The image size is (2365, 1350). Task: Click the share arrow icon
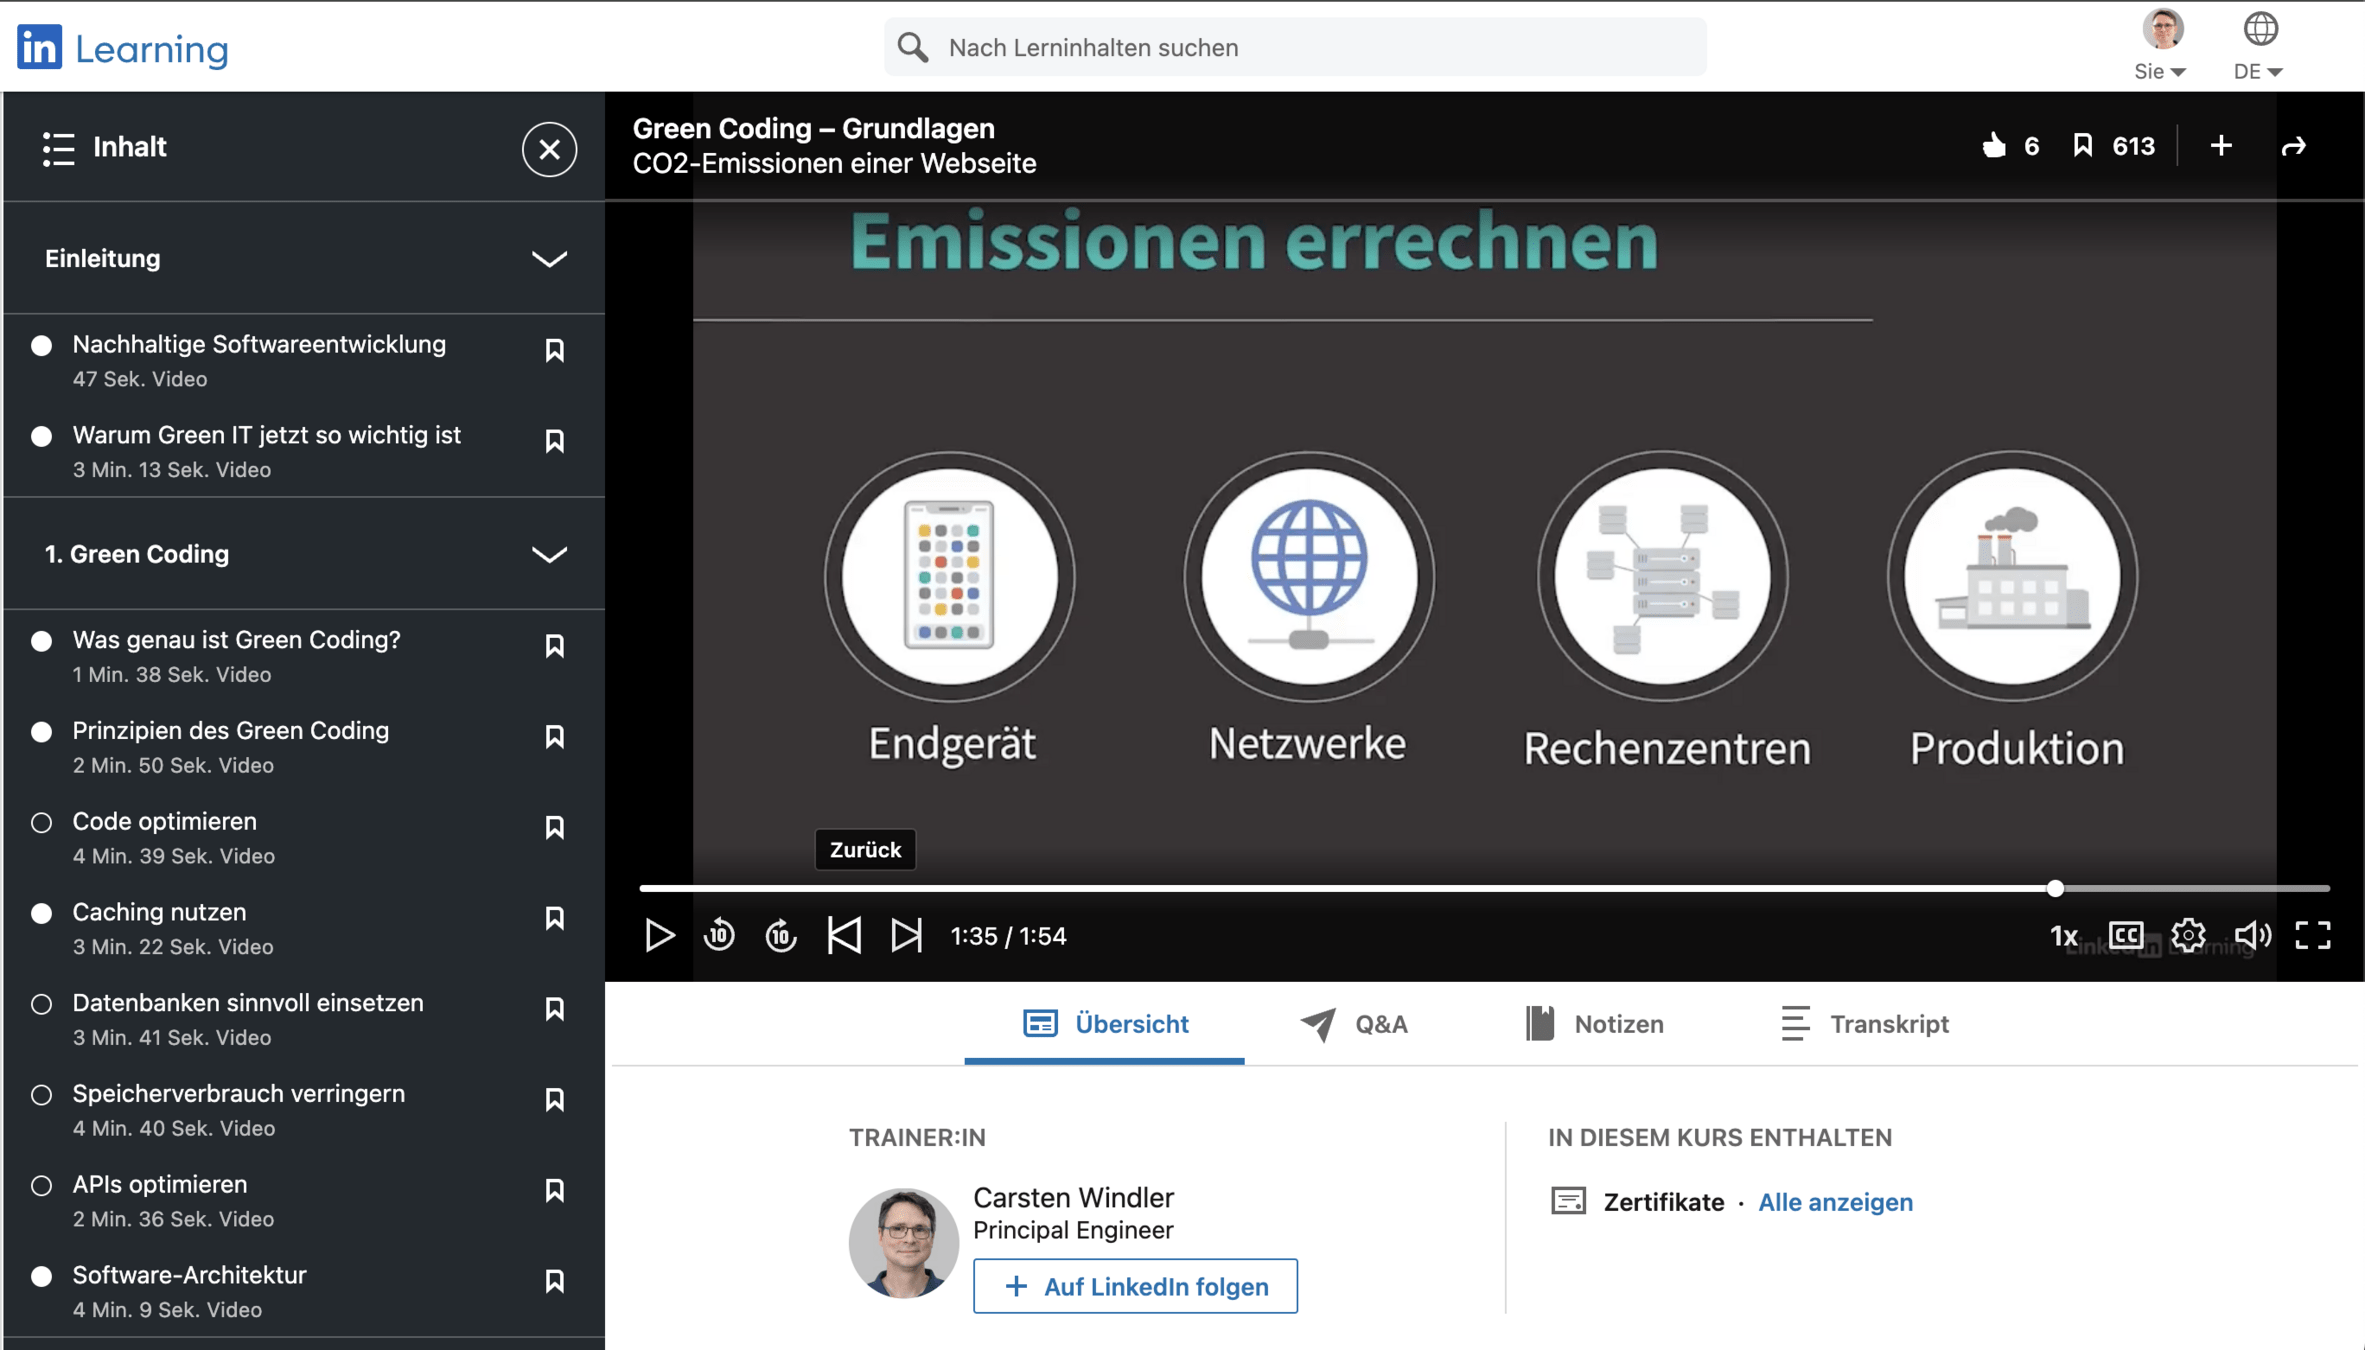click(x=2294, y=146)
